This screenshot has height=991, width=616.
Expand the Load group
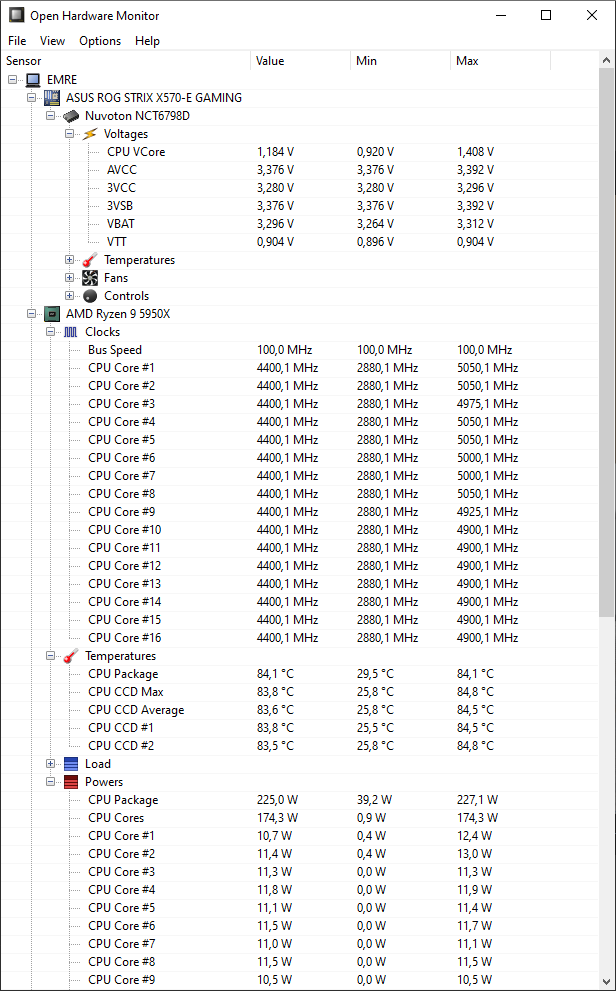(x=51, y=764)
